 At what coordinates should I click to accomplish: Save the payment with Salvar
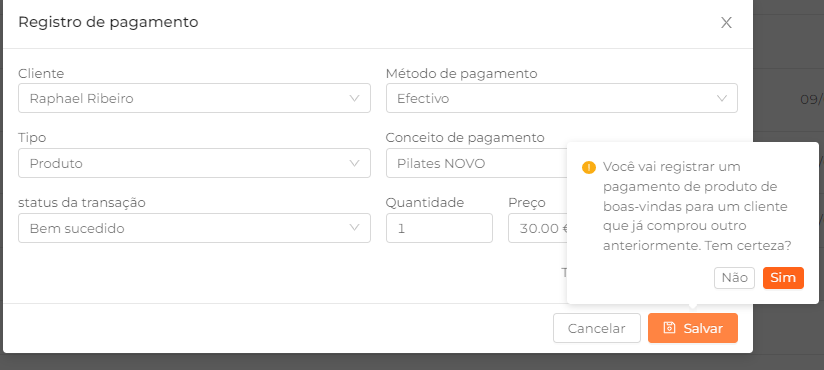[693, 328]
